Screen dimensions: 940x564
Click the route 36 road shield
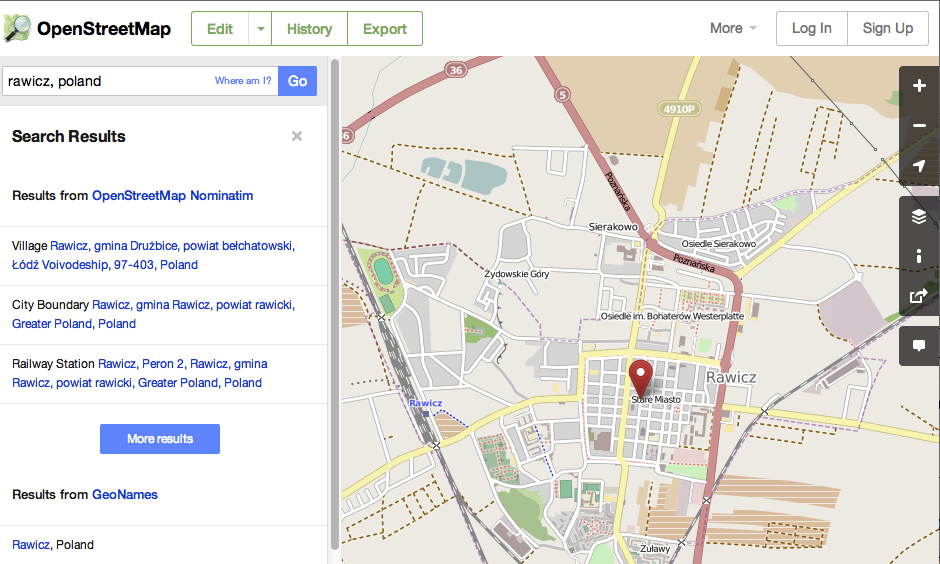456,70
